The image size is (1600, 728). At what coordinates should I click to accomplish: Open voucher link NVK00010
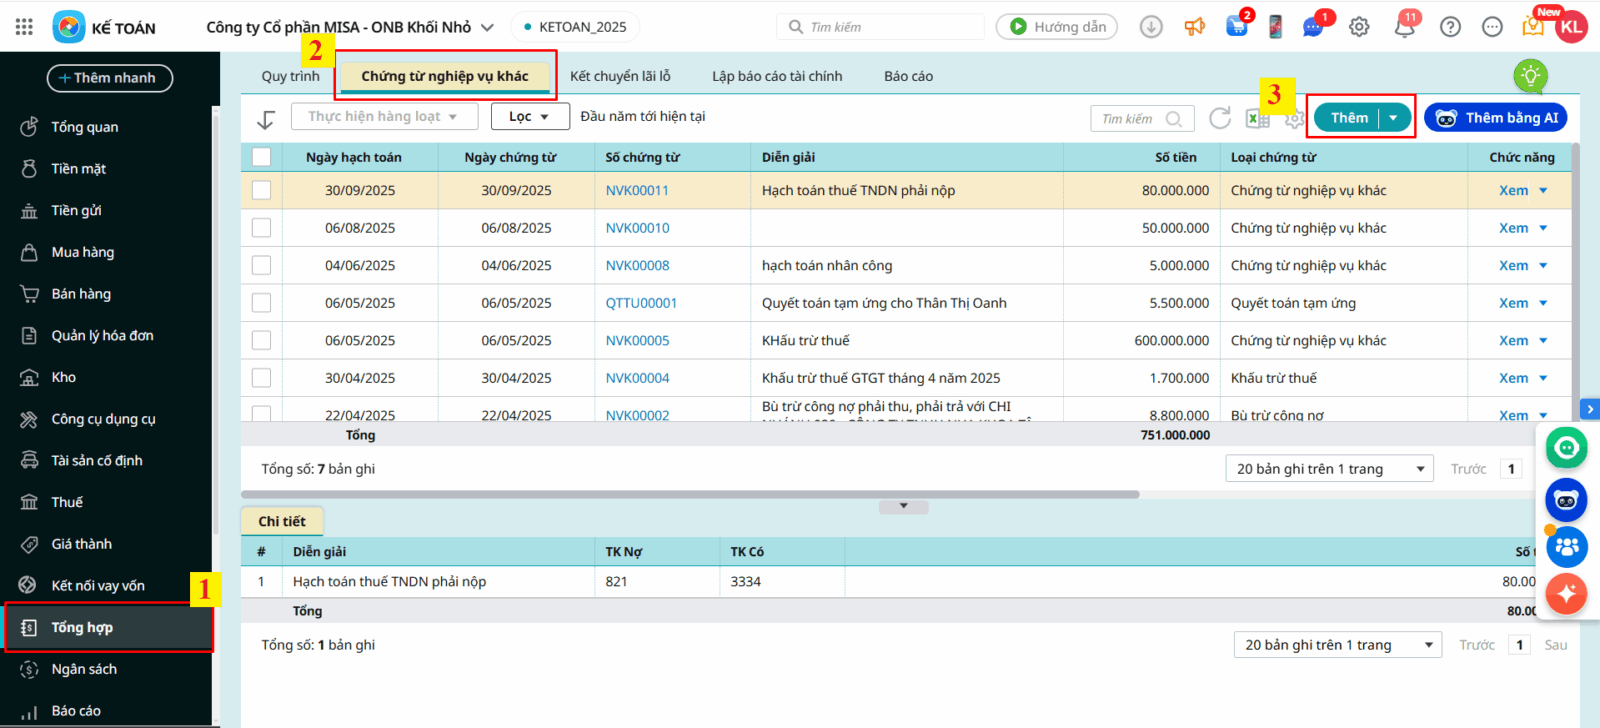637,228
